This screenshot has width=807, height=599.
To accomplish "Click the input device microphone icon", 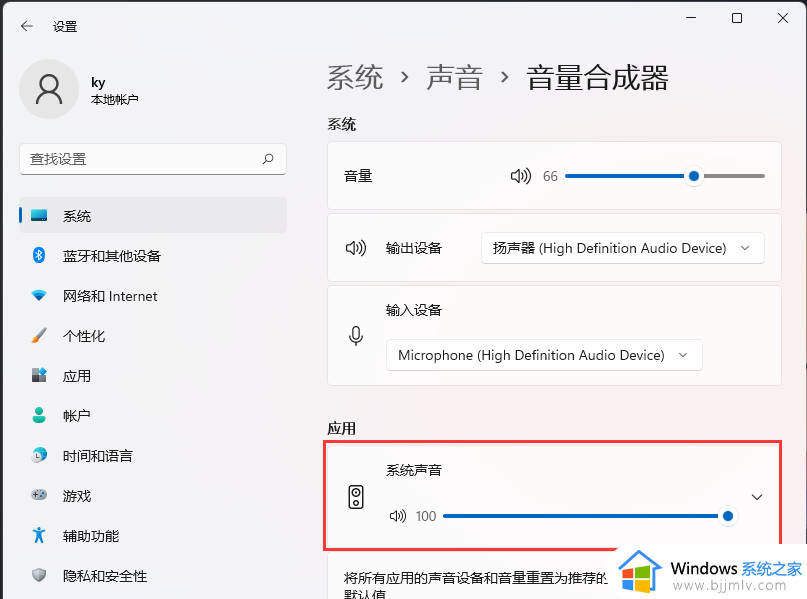I will 356,336.
